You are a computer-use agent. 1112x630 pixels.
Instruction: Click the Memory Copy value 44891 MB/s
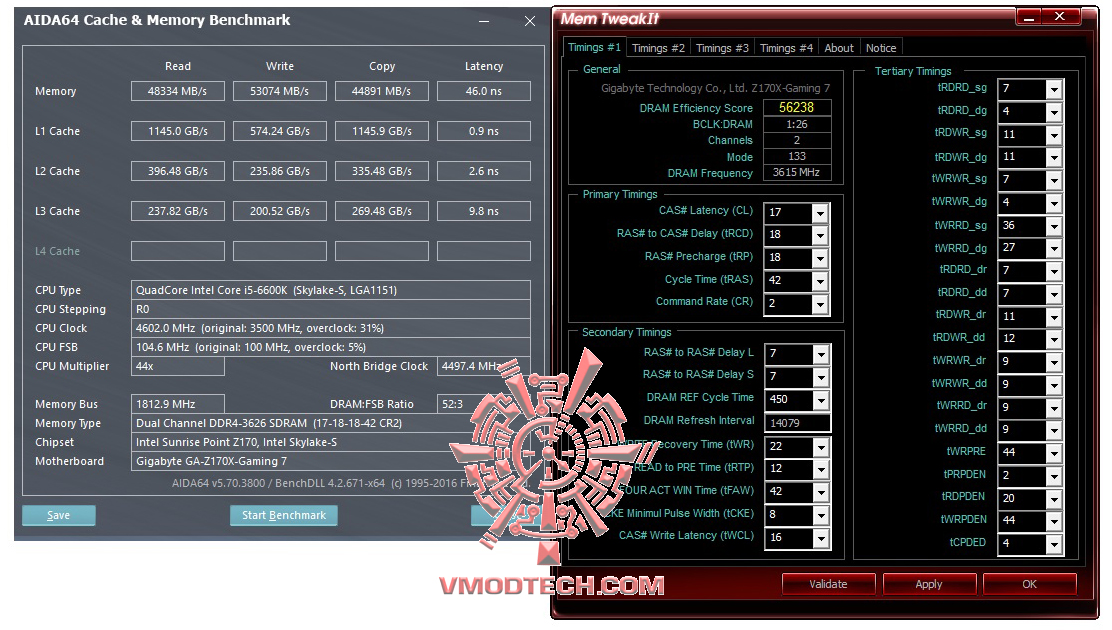[382, 91]
